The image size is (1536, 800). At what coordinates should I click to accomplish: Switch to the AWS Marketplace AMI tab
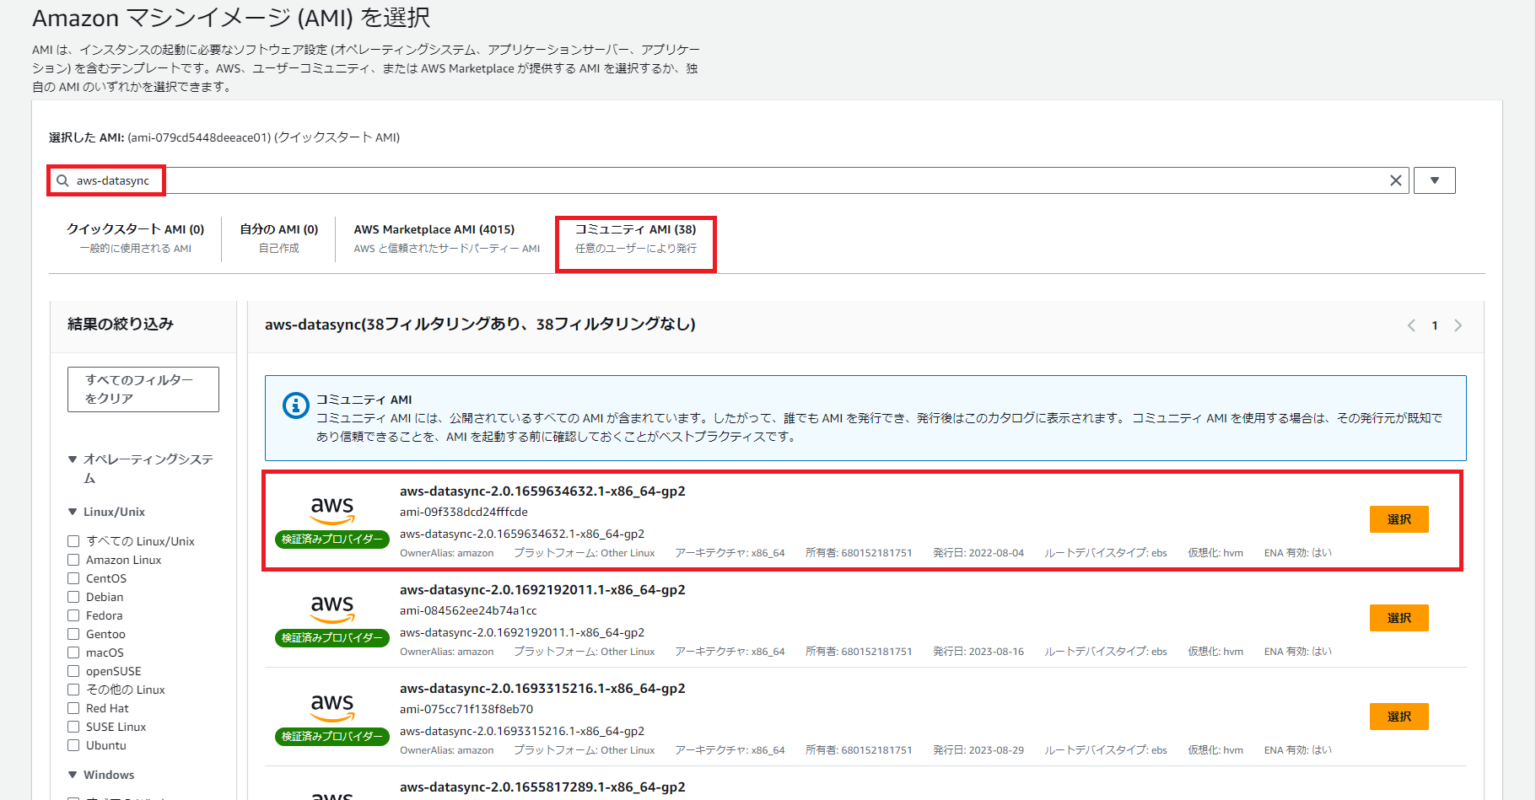point(434,229)
